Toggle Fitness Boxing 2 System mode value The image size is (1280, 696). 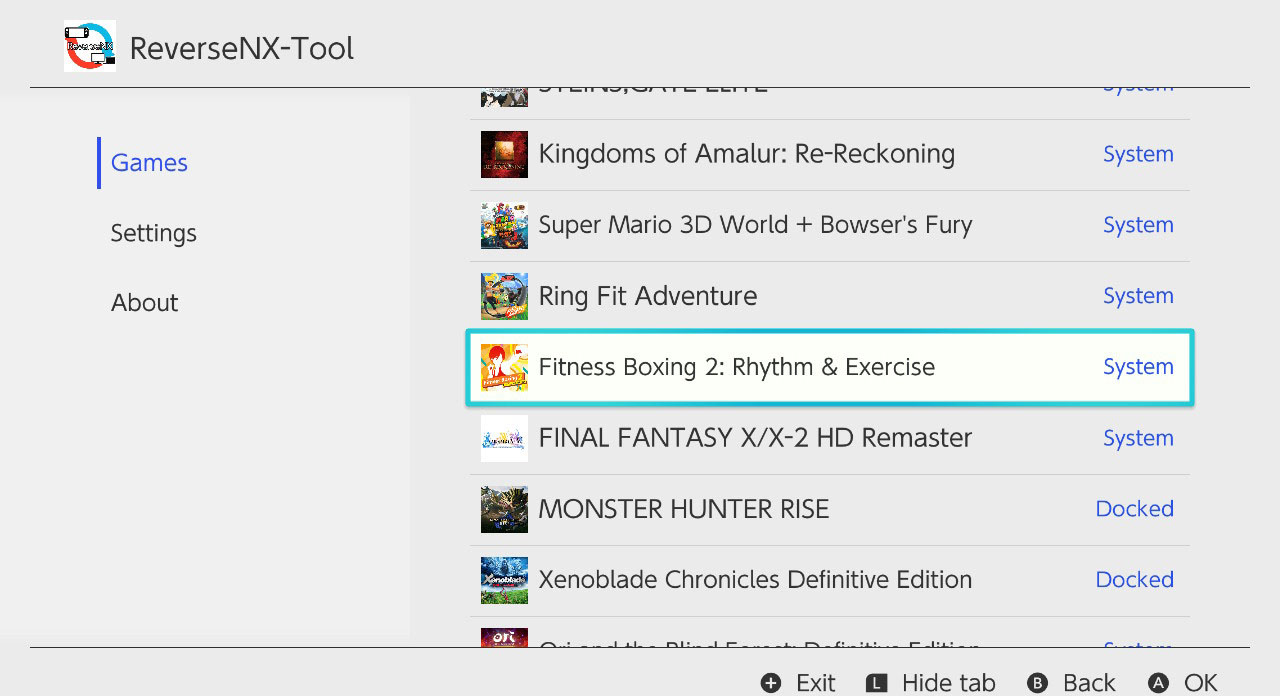[1138, 367]
